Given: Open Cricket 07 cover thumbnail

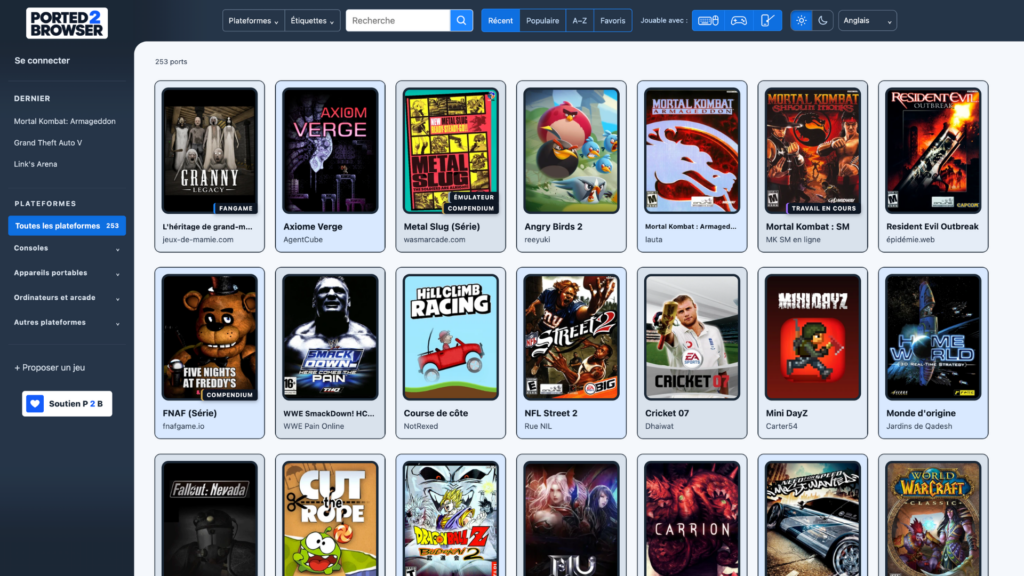Looking at the screenshot, I should click(x=692, y=337).
